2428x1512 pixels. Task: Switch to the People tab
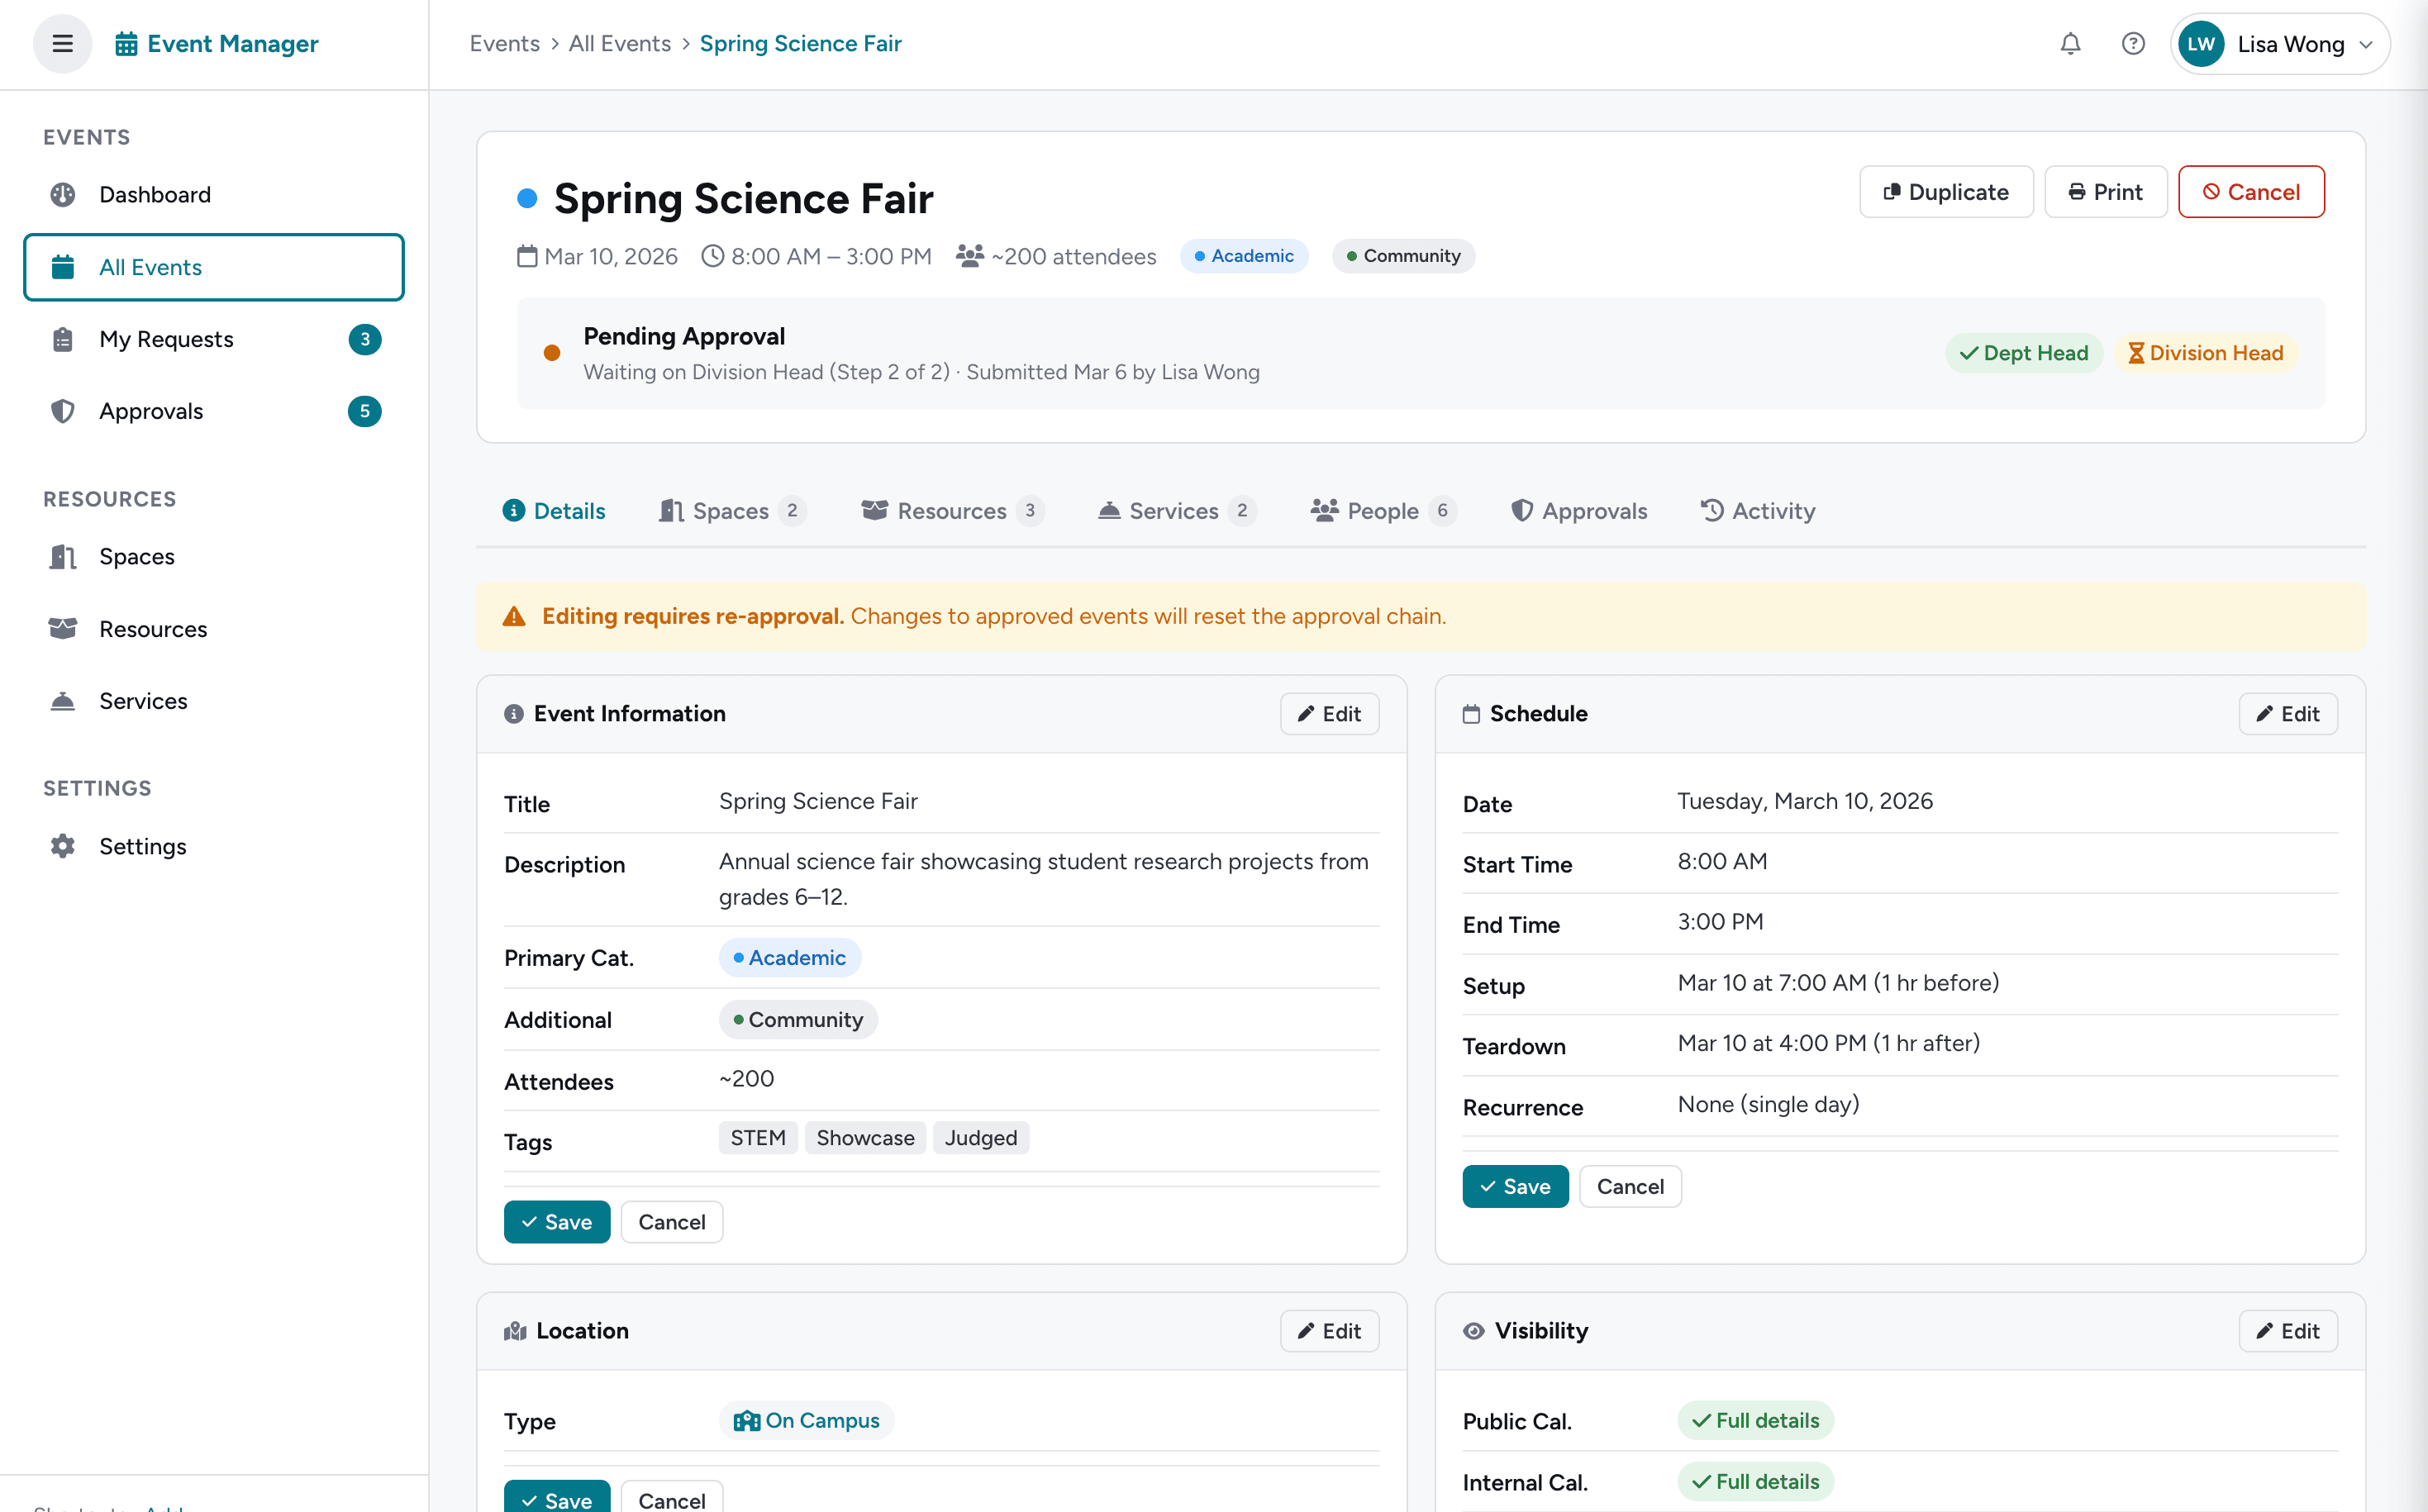click(x=1381, y=510)
